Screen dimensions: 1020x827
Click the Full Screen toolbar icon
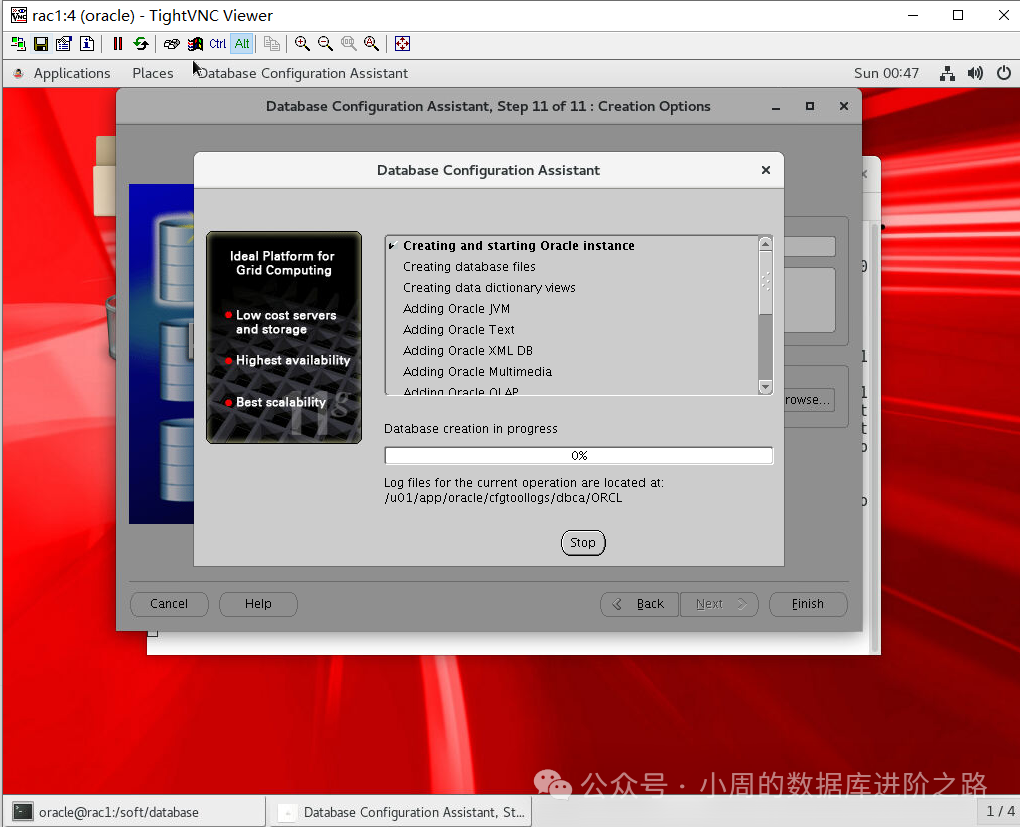[x=403, y=44]
